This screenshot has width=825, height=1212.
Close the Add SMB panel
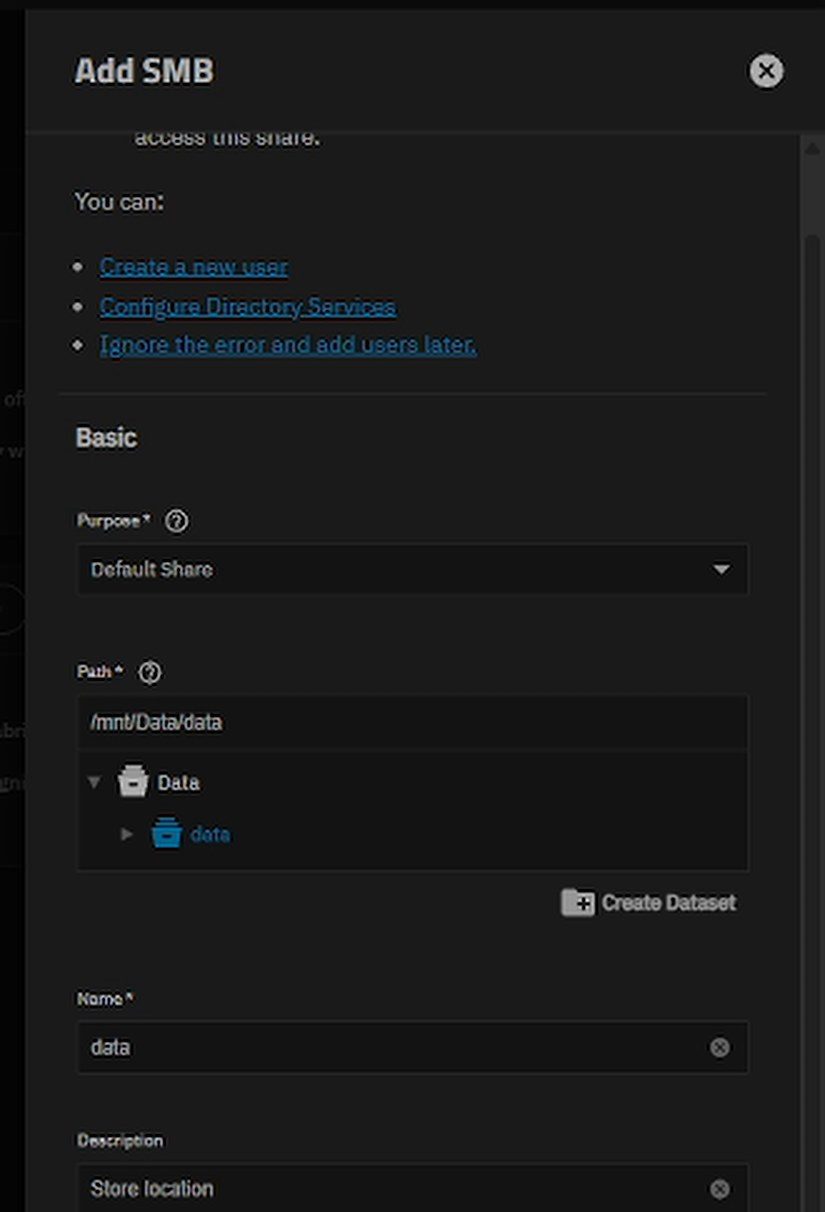[766, 71]
